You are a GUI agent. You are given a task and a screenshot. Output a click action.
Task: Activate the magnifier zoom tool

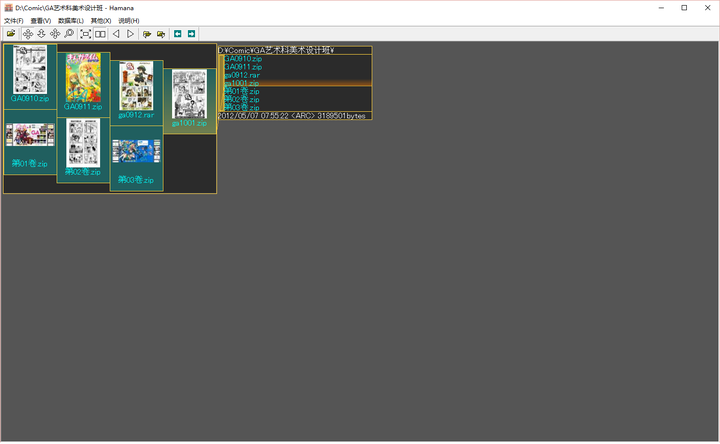click(69, 34)
